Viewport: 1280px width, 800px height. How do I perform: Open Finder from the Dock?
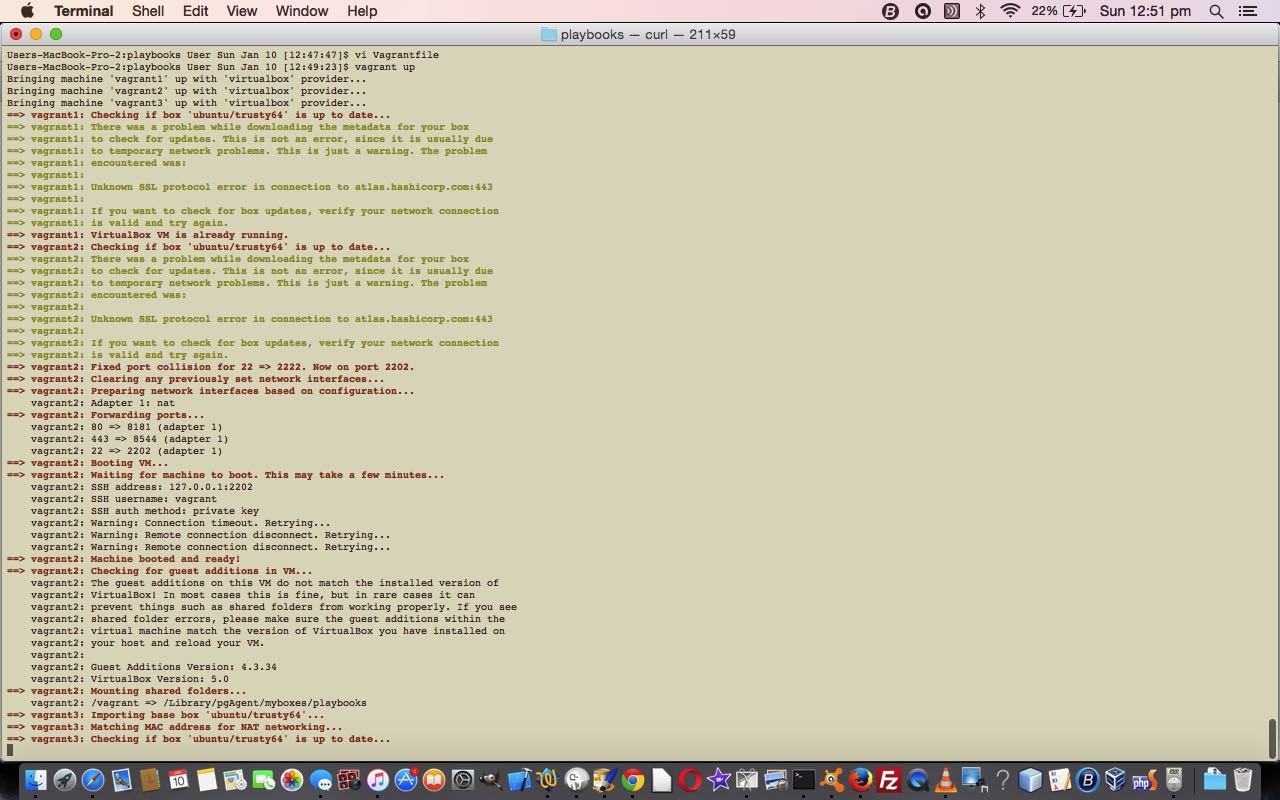[x=36, y=780]
